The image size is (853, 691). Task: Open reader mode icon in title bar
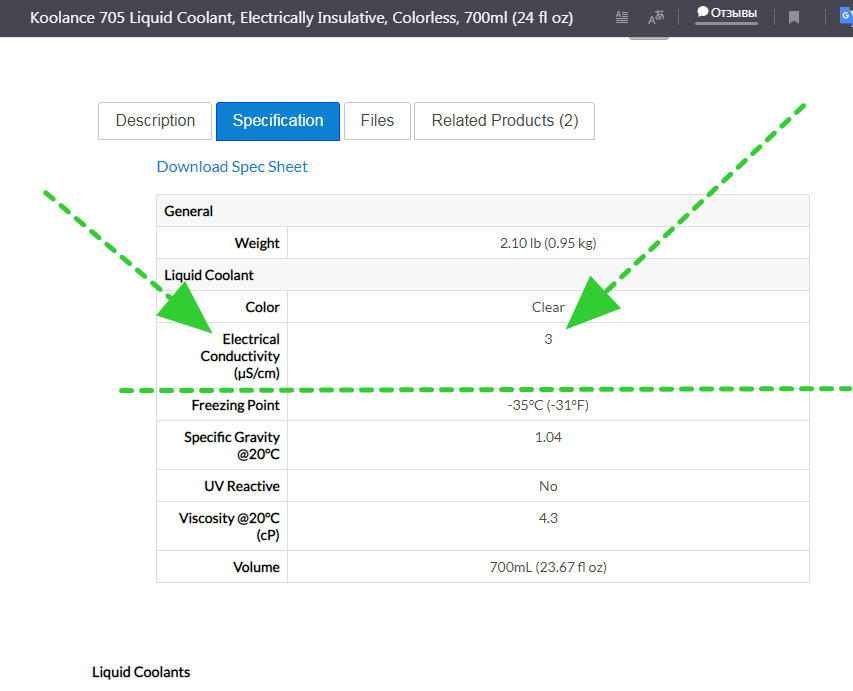point(622,17)
